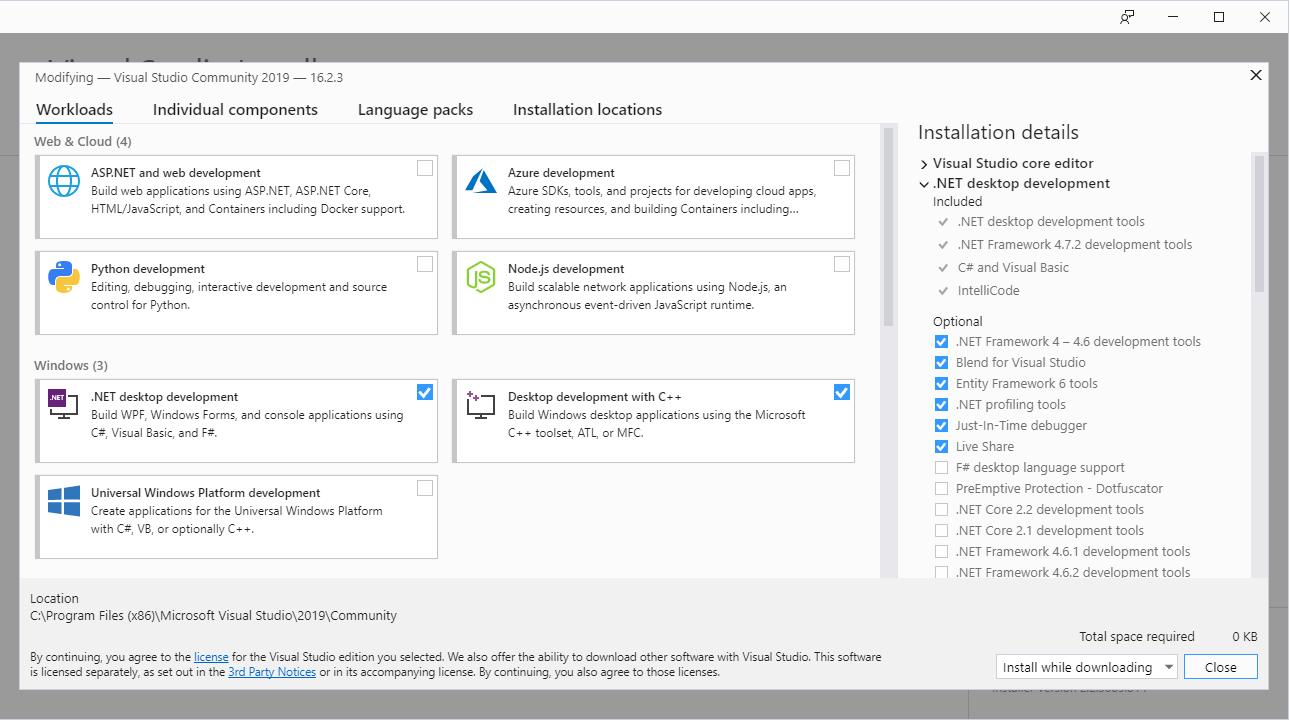
Task: Click the Python development snake icon
Action: coord(64,277)
